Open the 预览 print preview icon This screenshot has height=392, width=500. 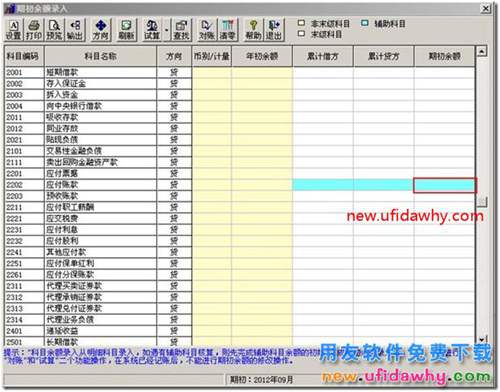[x=54, y=30]
